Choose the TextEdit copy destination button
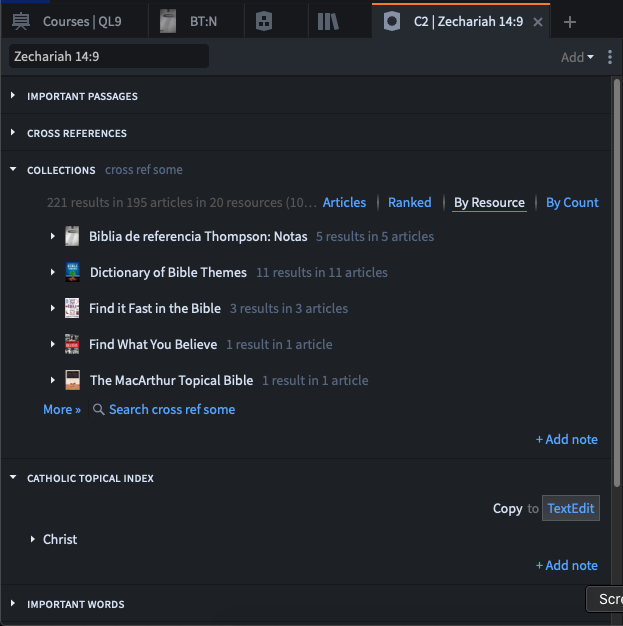 [571, 508]
